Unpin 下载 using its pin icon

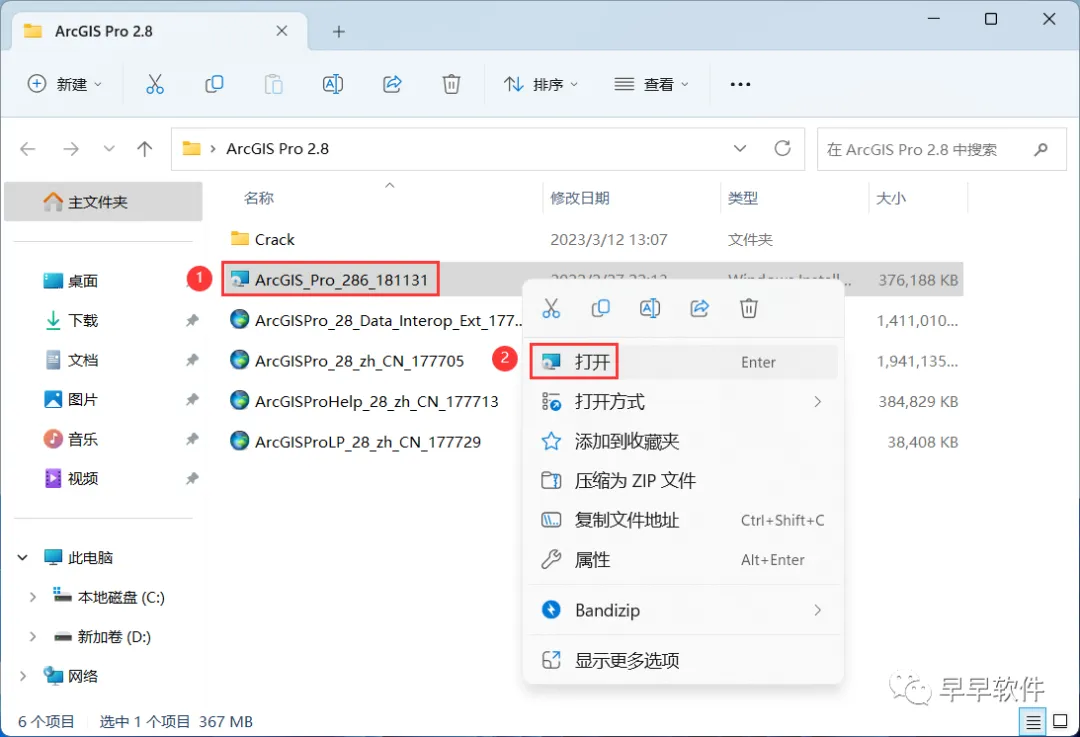(x=192, y=320)
